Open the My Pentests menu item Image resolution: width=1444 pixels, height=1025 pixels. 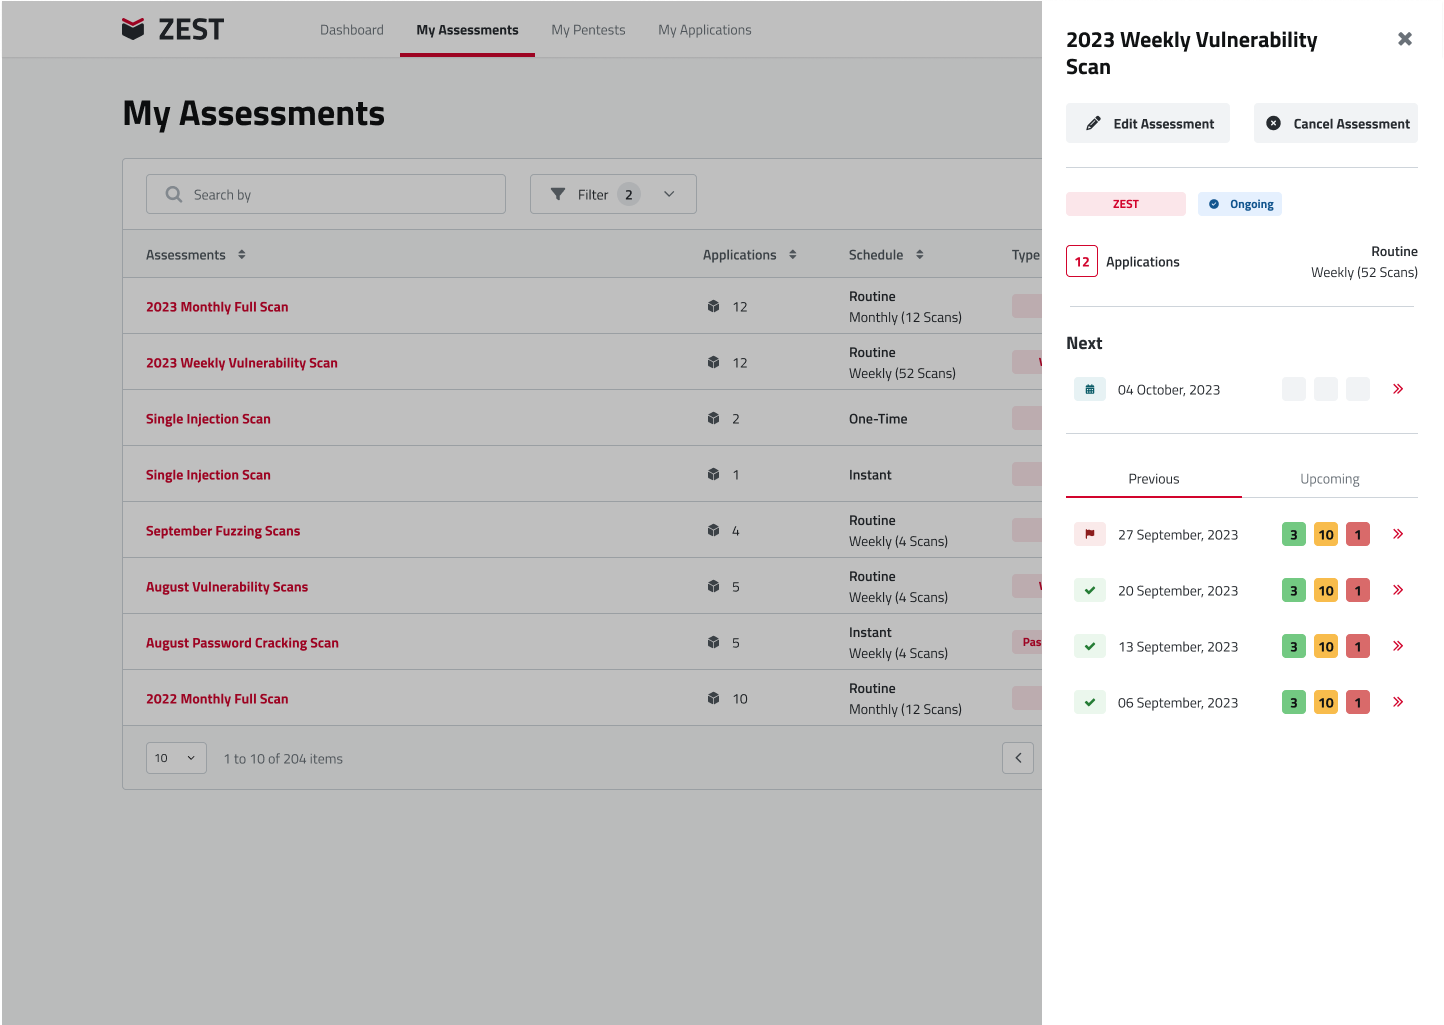click(x=588, y=30)
